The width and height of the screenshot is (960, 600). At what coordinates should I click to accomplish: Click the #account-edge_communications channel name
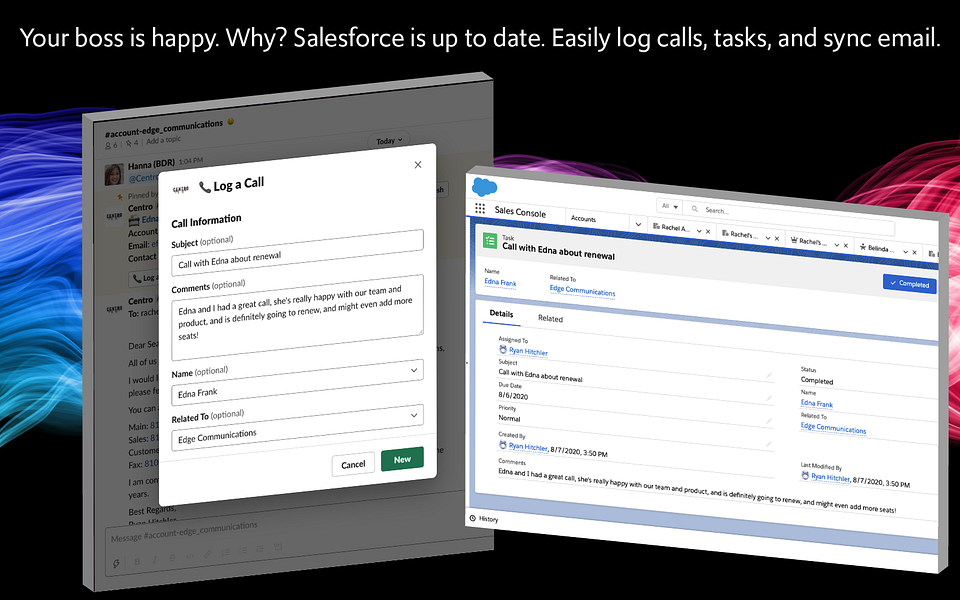pos(163,129)
